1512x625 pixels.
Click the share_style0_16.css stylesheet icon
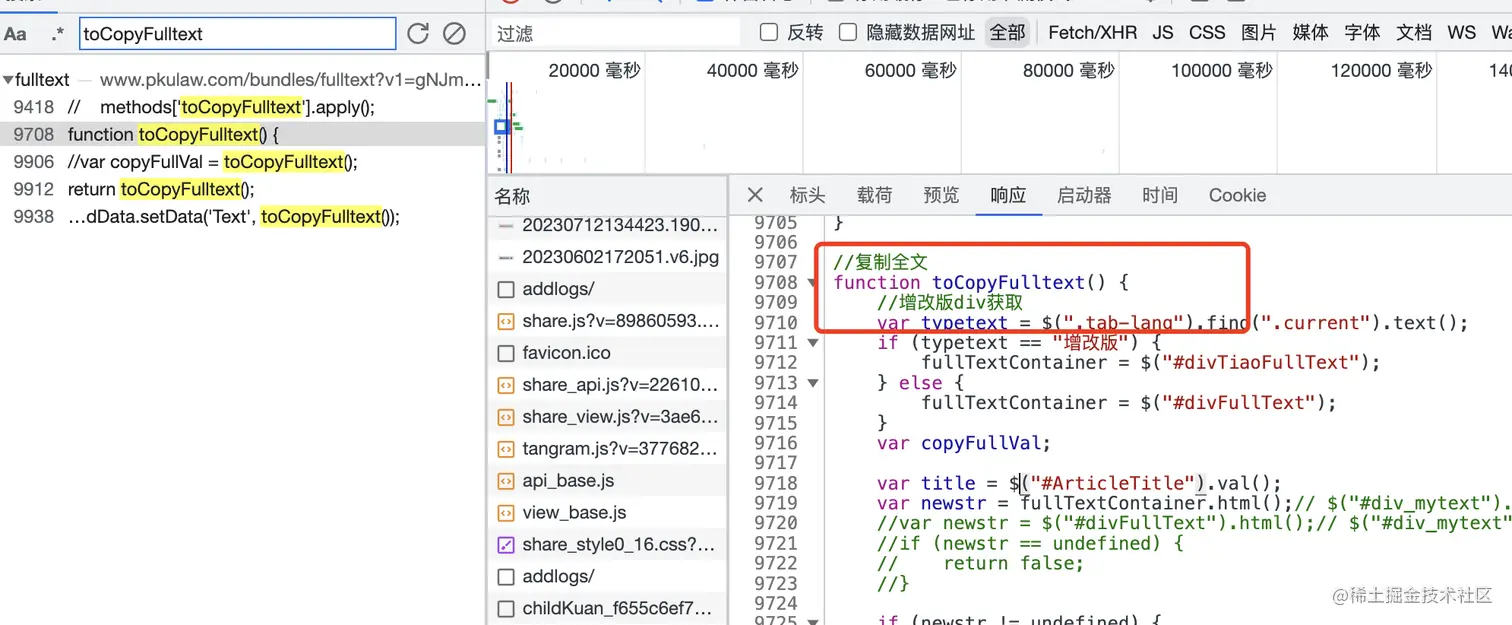pos(505,546)
